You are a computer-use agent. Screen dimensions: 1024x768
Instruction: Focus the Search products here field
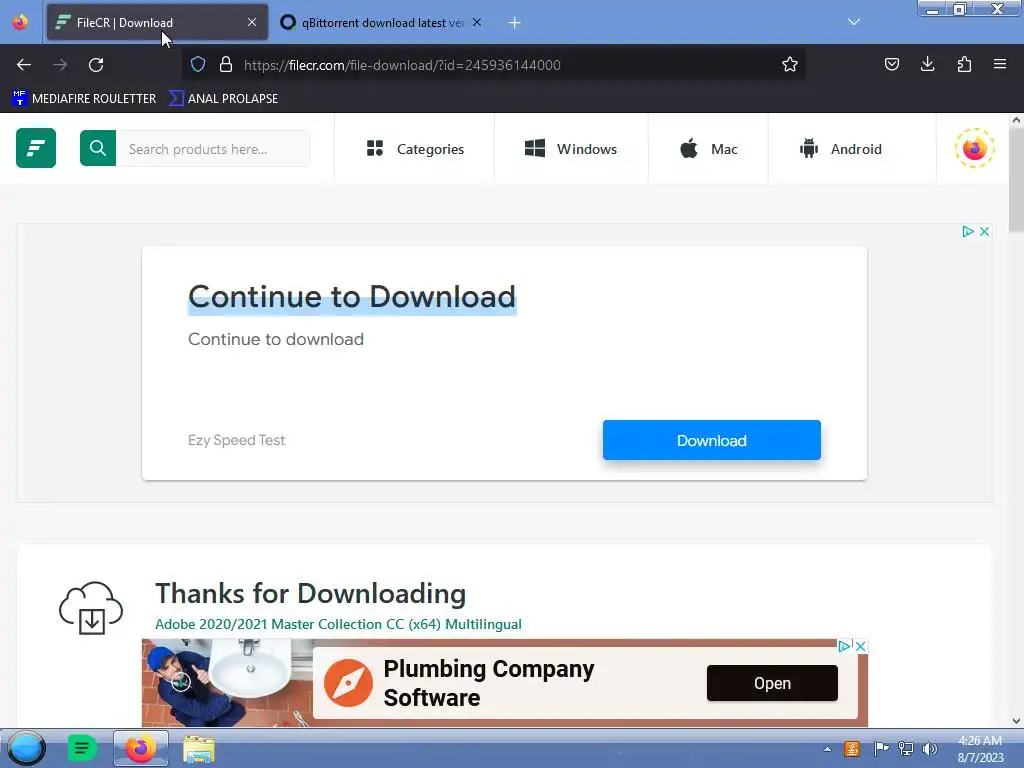point(213,149)
